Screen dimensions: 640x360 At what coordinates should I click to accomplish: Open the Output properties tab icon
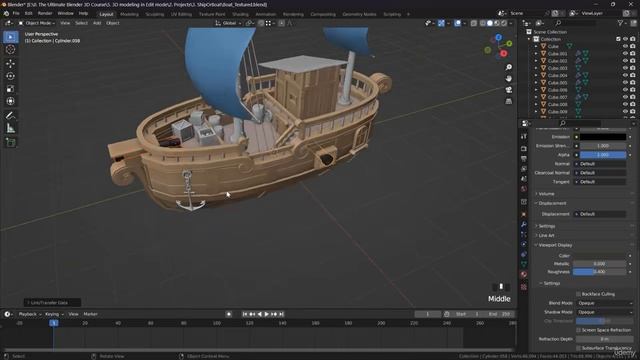point(524,159)
